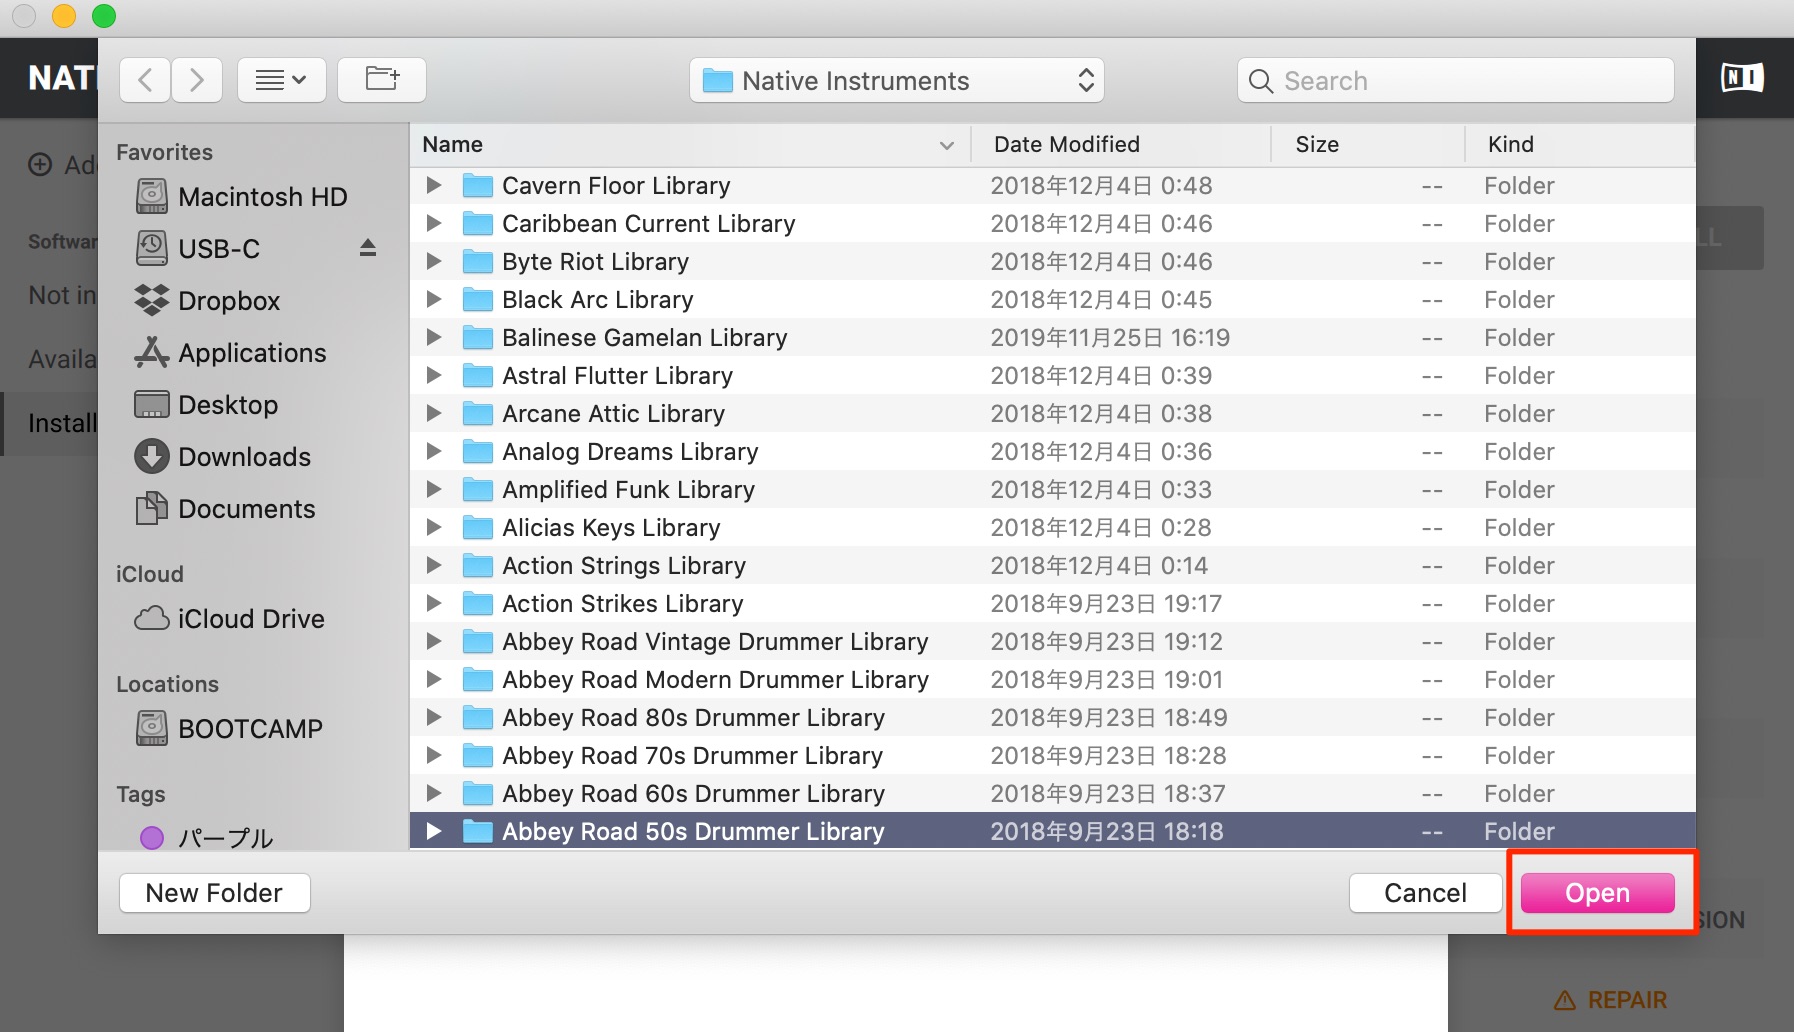Select the Caribbean Current Library name

(x=649, y=224)
